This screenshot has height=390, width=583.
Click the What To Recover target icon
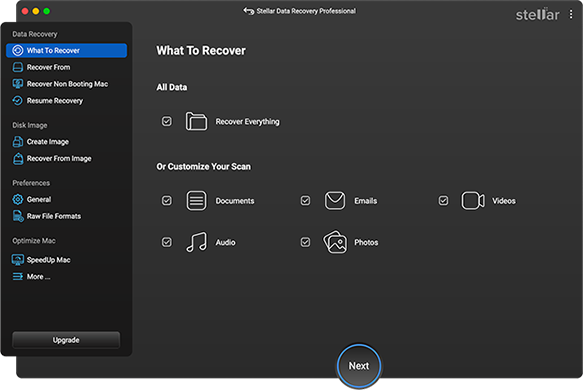(x=17, y=51)
